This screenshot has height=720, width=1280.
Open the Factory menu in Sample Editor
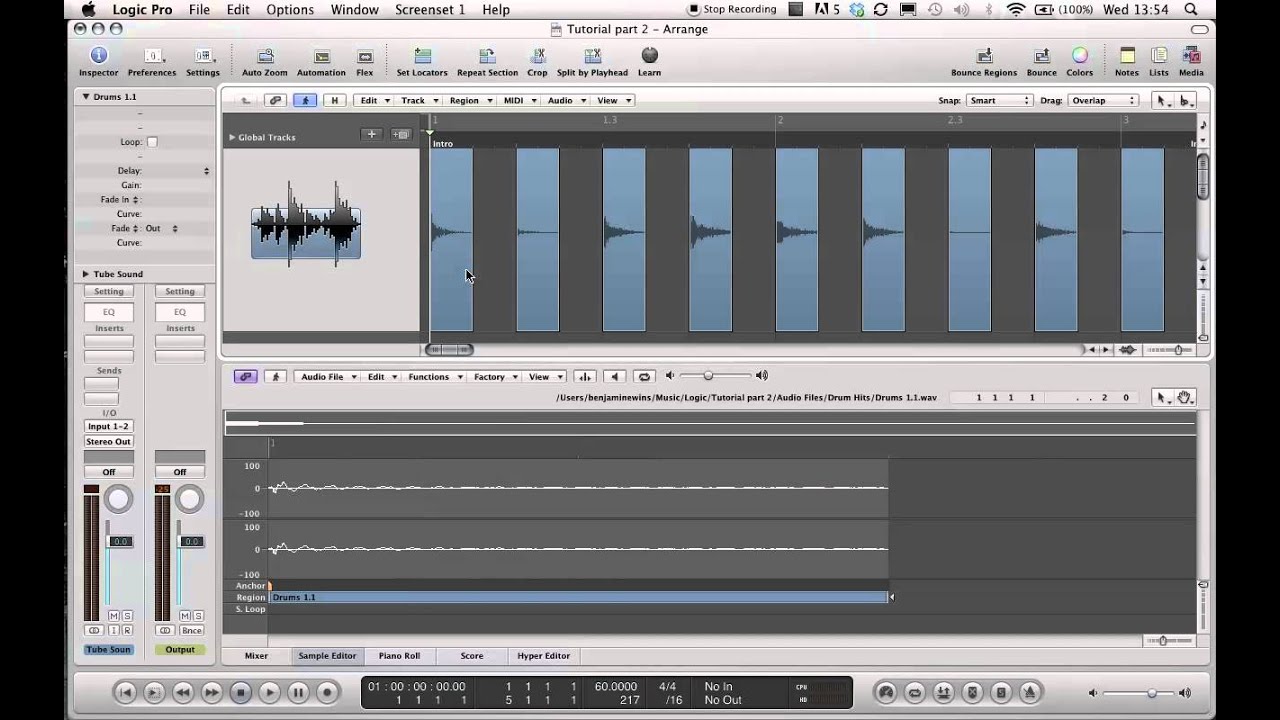coord(494,377)
